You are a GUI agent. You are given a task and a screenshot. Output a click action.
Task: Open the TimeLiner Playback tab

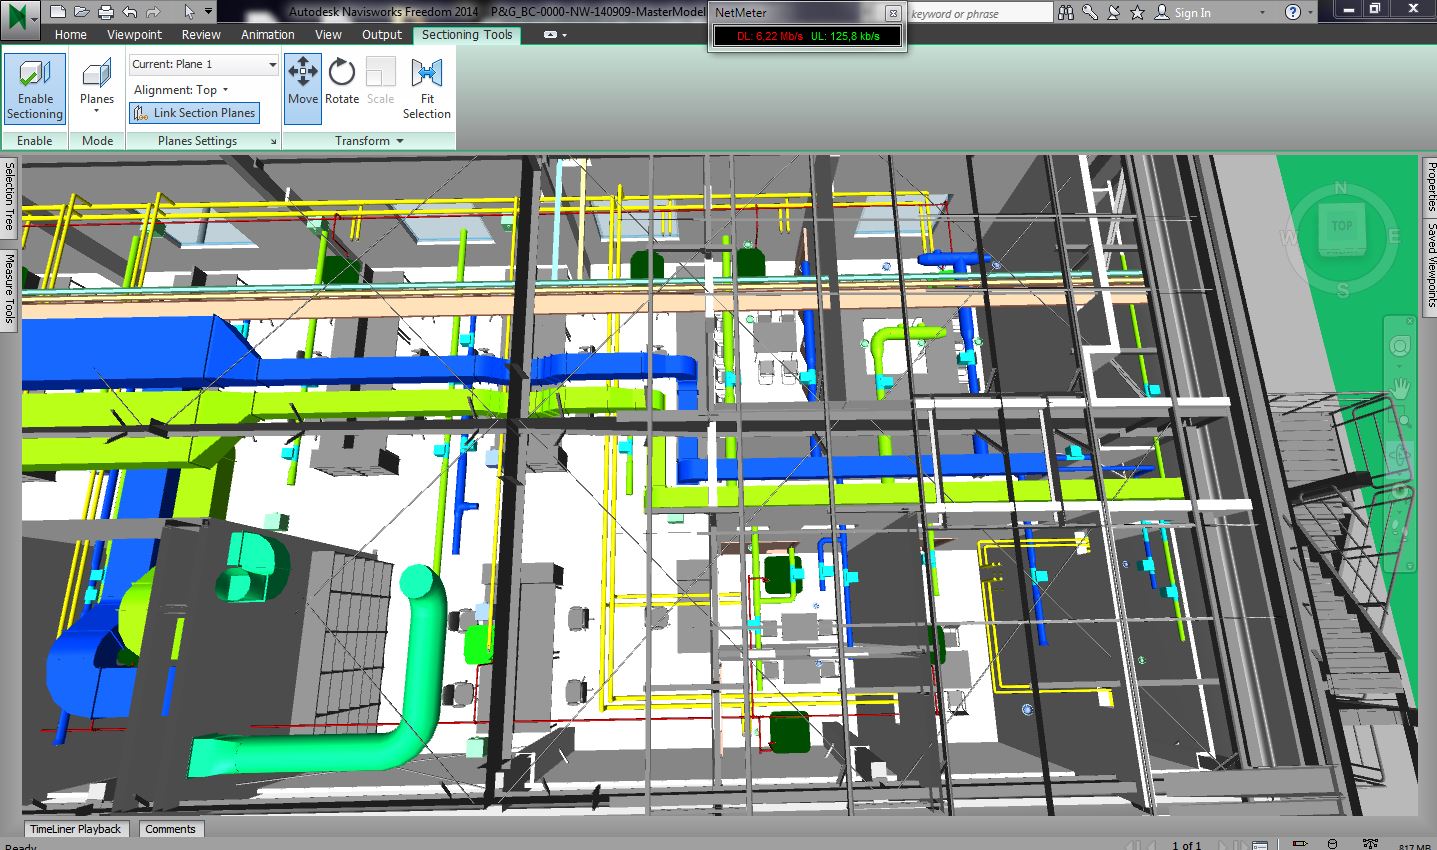[x=75, y=829]
